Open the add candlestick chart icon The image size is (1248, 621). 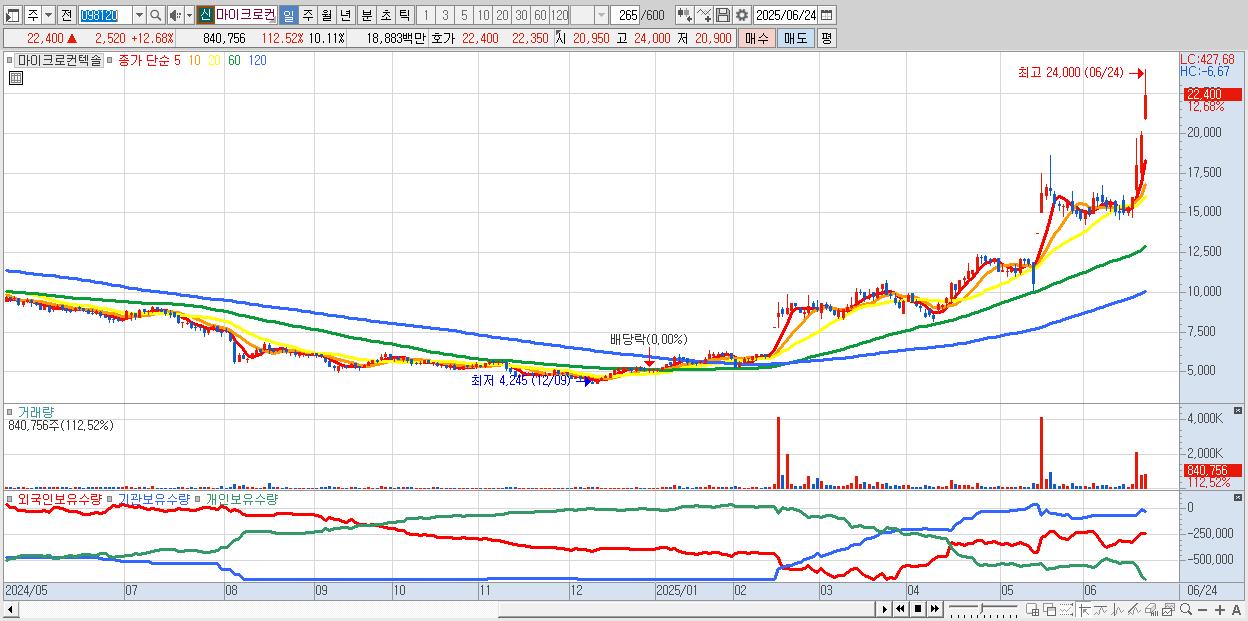click(685, 15)
